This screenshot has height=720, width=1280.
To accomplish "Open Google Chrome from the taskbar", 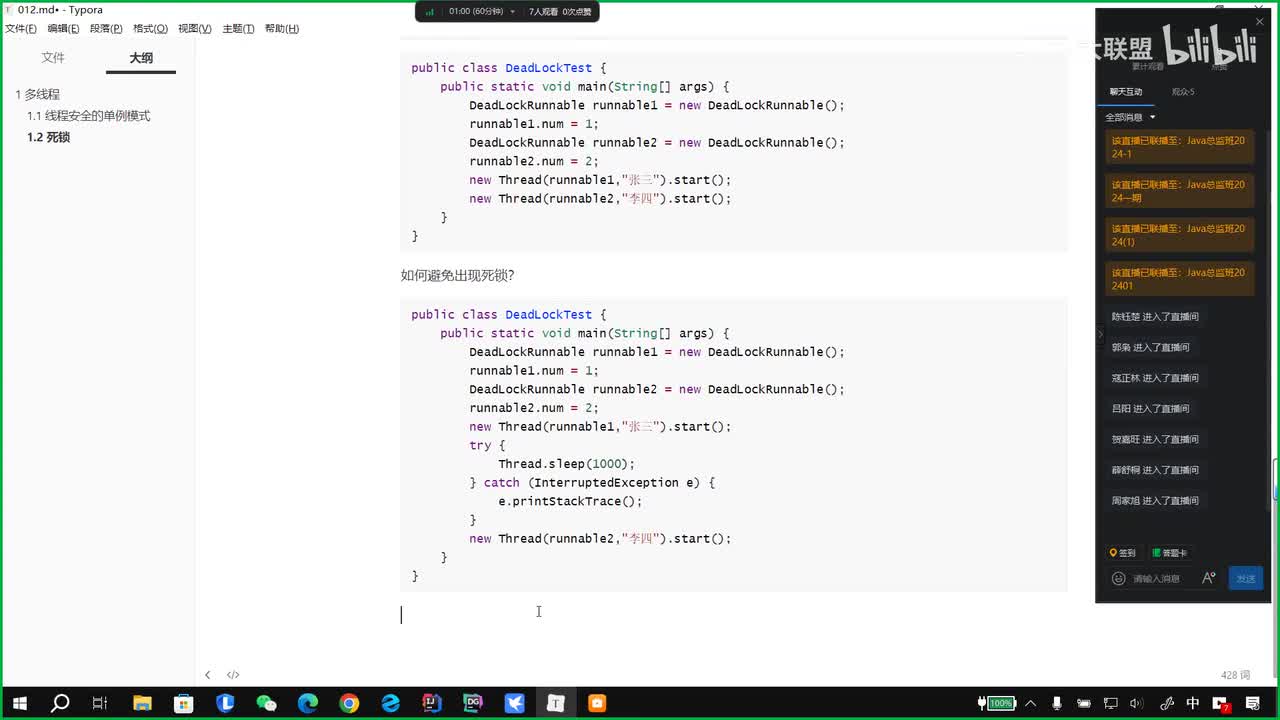I will coord(349,703).
